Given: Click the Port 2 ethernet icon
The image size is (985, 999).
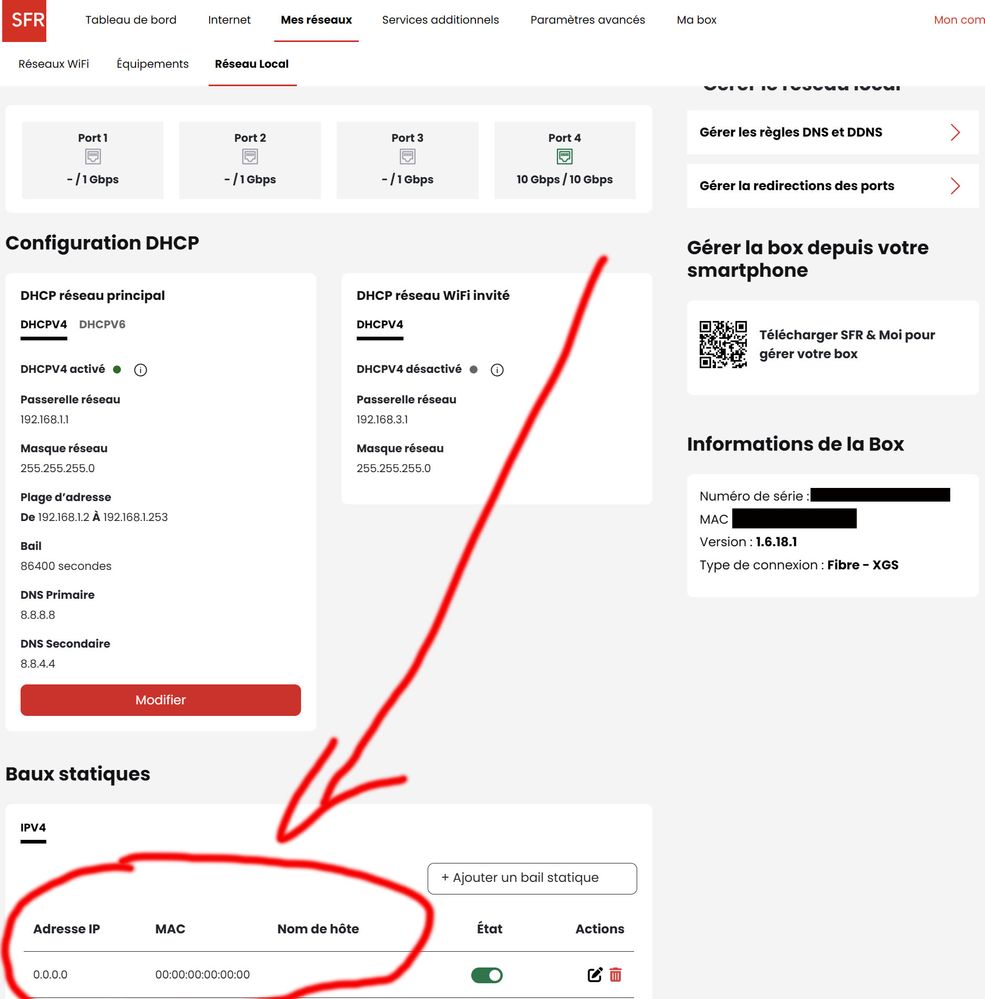Looking at the screenshot, I should coord(250,157).
